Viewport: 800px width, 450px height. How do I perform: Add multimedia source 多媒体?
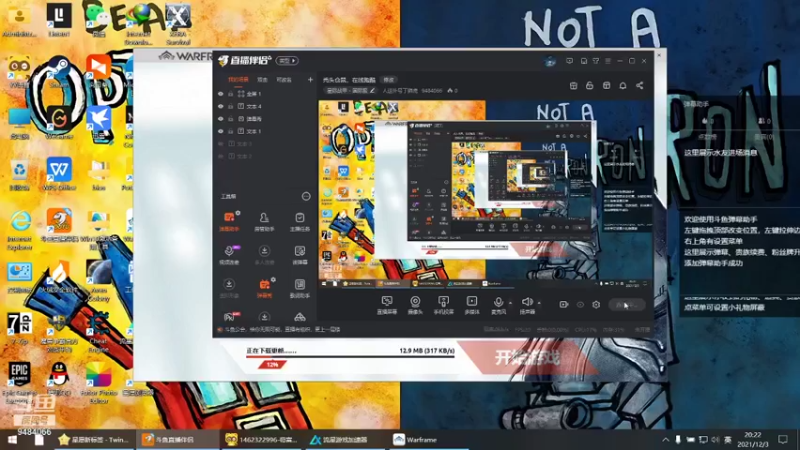472,305
